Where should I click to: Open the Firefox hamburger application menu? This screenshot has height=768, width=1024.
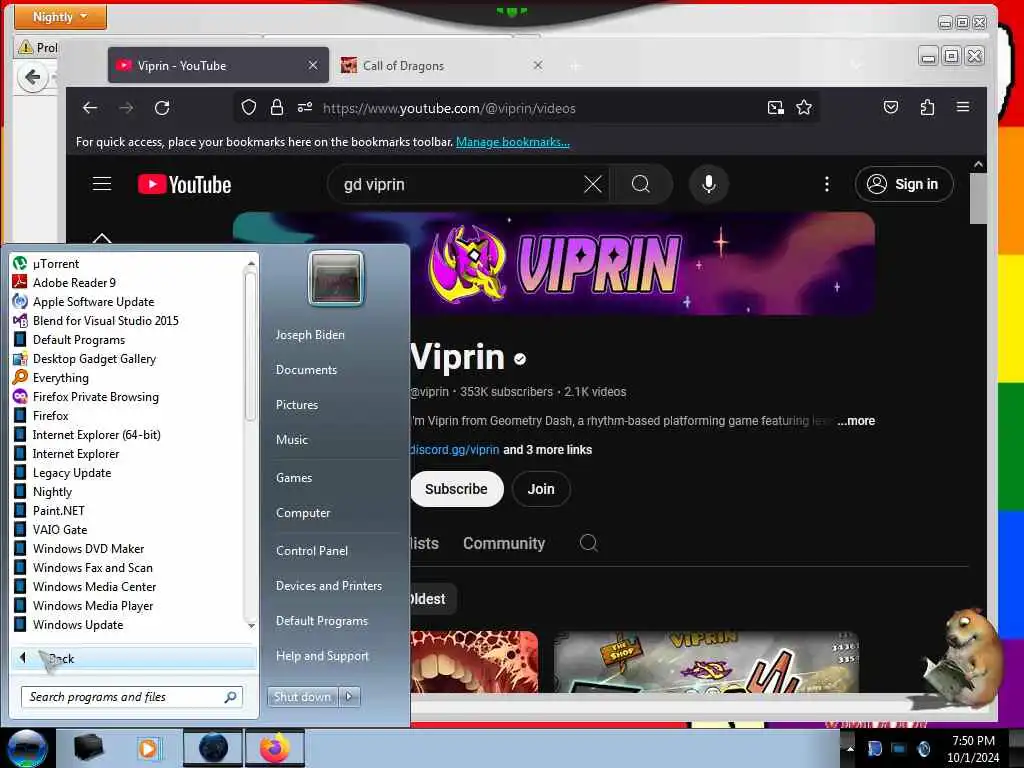click(963, 107)
